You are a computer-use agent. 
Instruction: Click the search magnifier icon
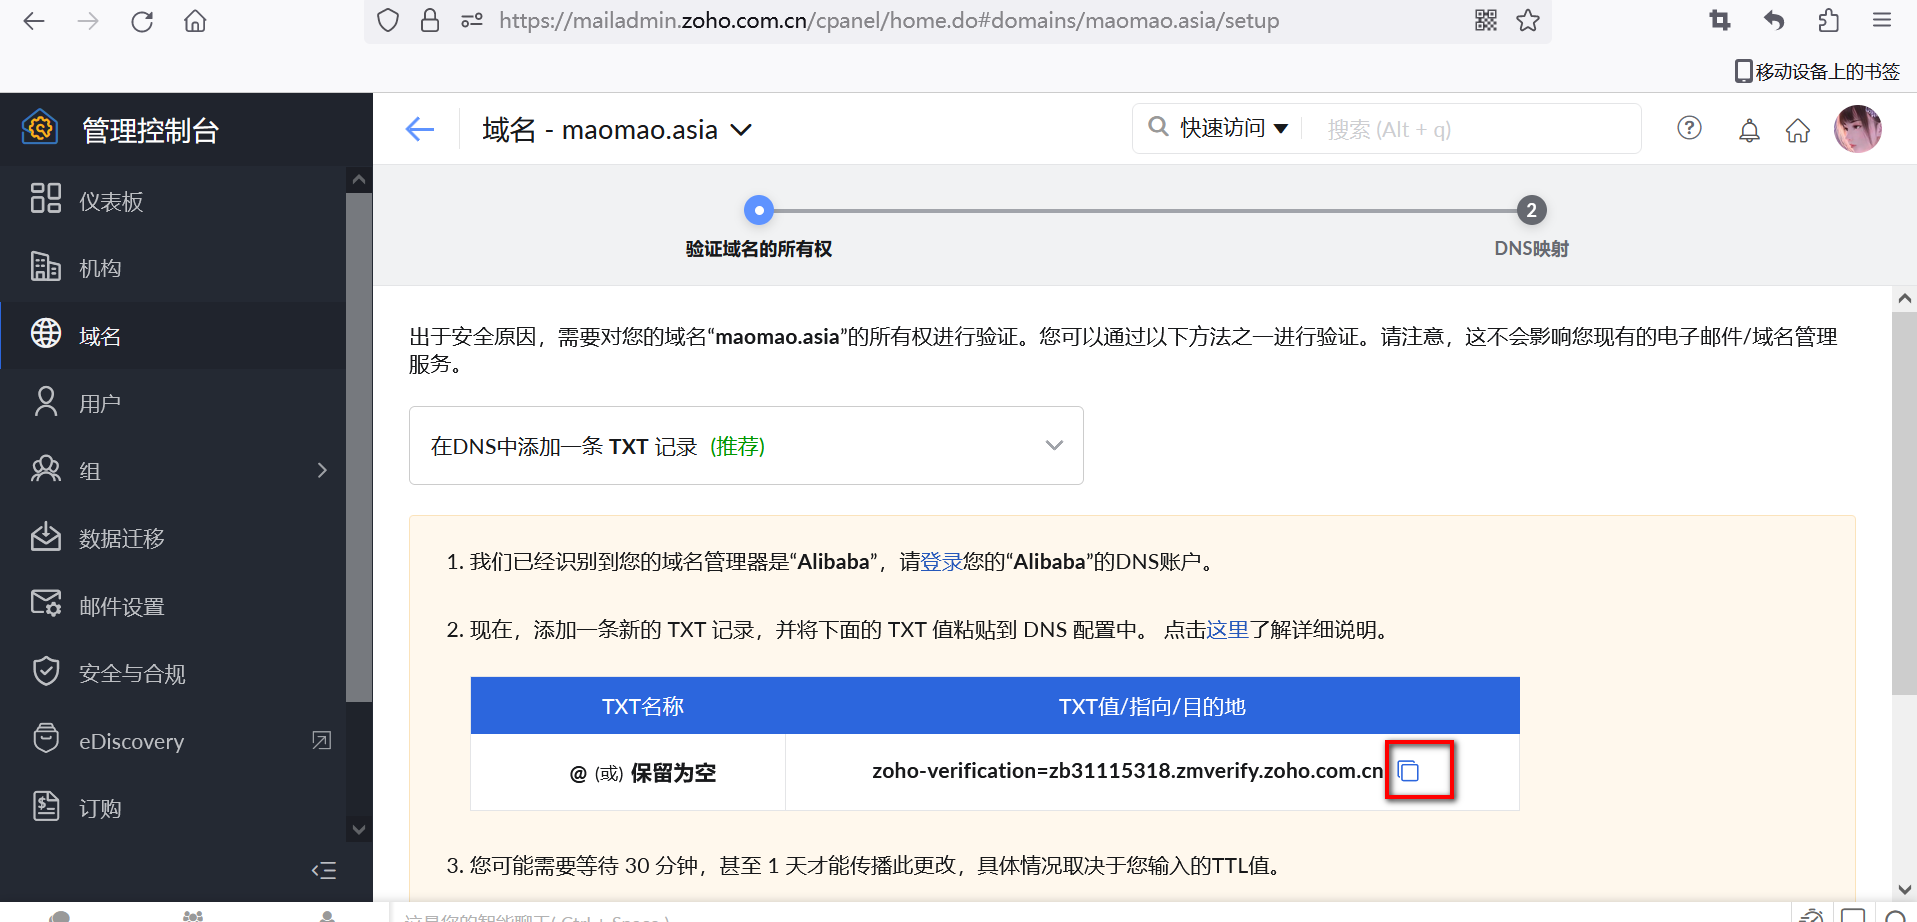coord(1158,126)
